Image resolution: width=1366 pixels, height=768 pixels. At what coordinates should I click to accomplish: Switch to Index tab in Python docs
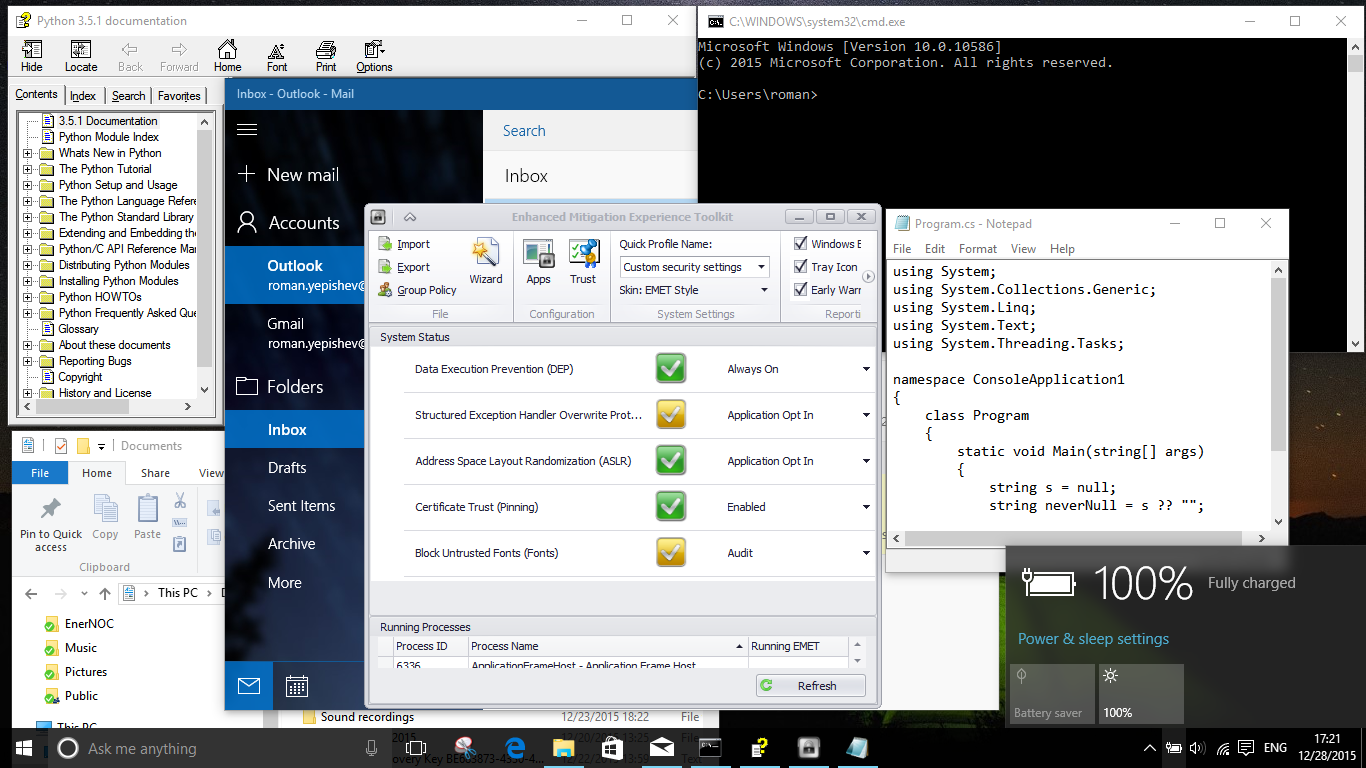(83, 96)
